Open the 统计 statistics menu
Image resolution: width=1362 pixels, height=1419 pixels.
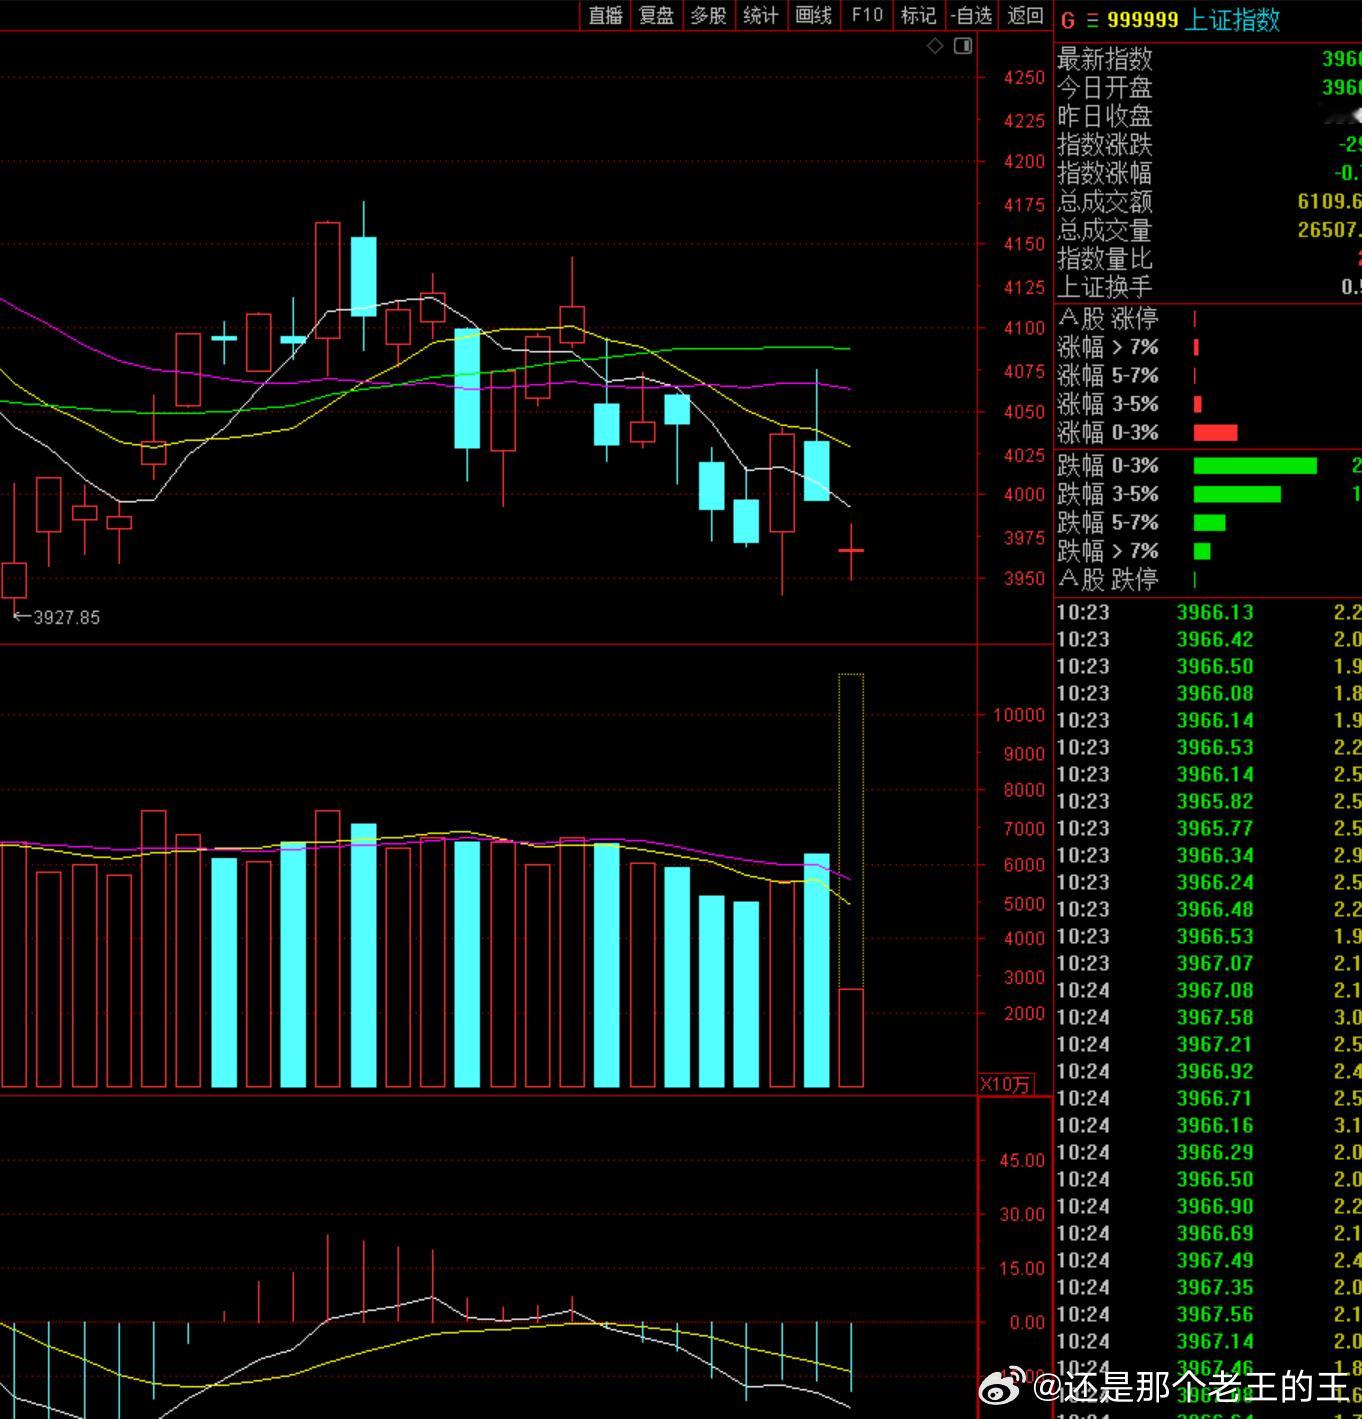click(x=761, y=15)
